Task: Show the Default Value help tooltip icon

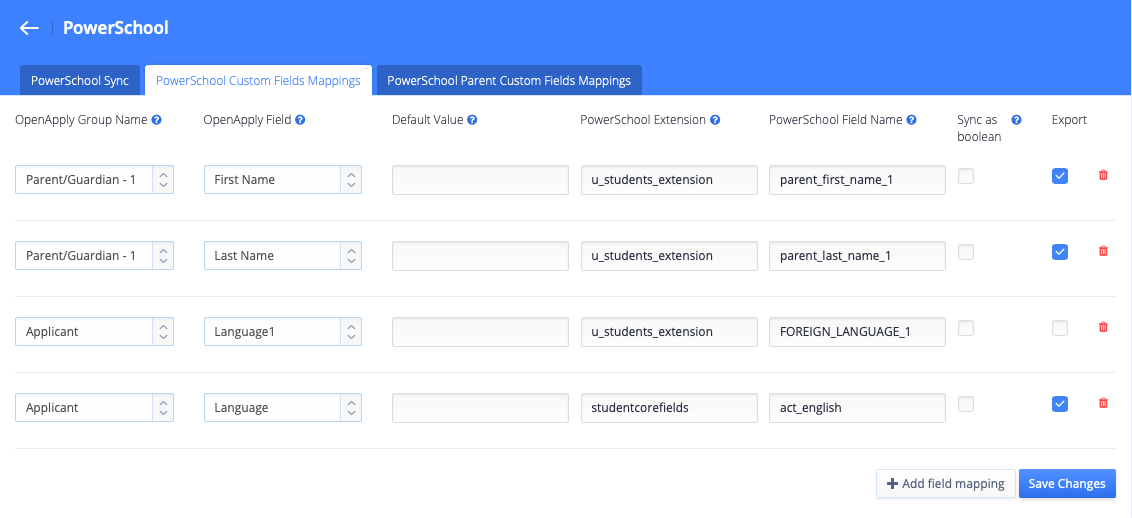Action: coord(472,120)
